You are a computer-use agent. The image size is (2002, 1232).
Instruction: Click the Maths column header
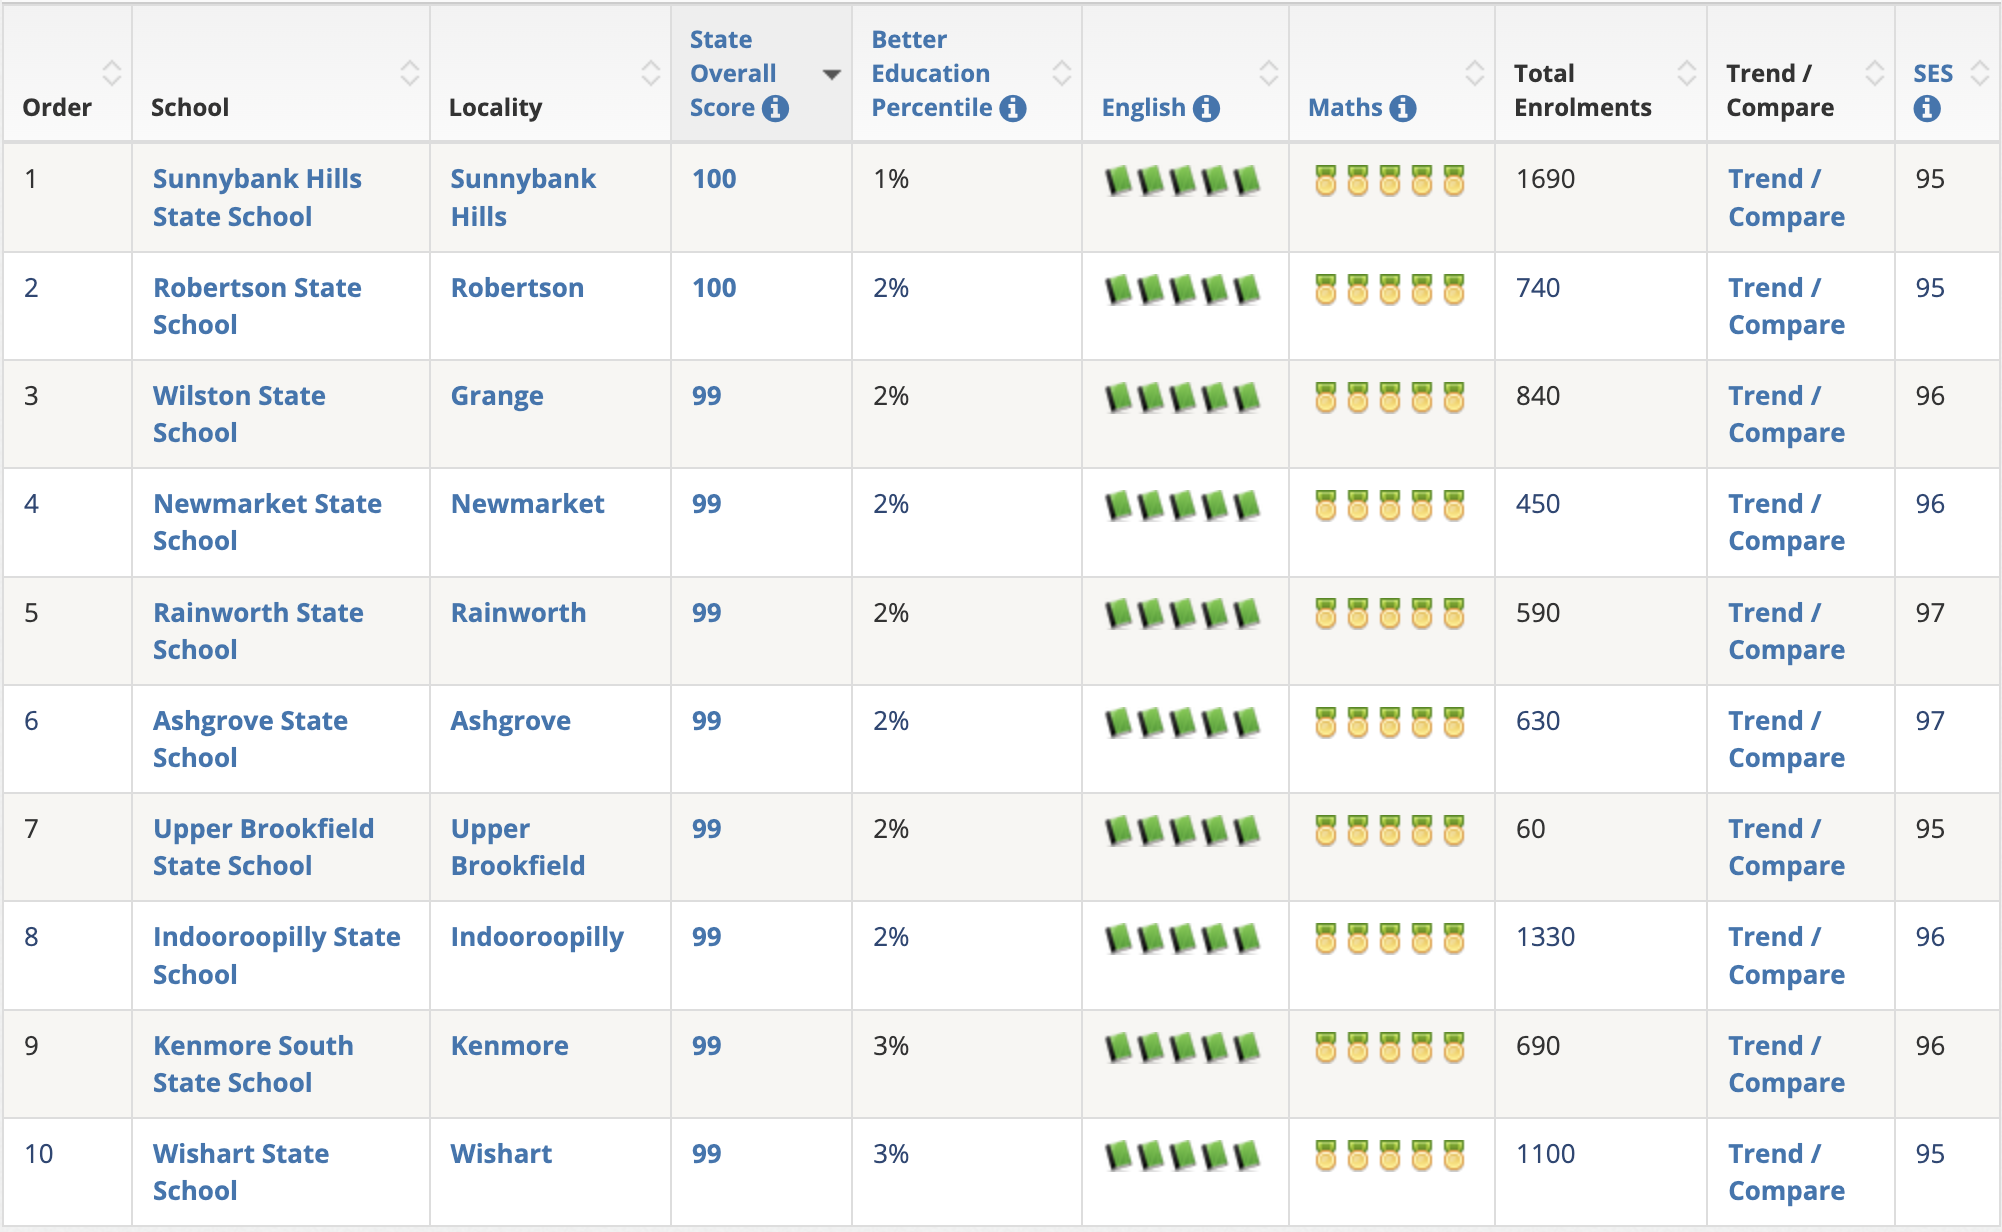(1345, 108)
